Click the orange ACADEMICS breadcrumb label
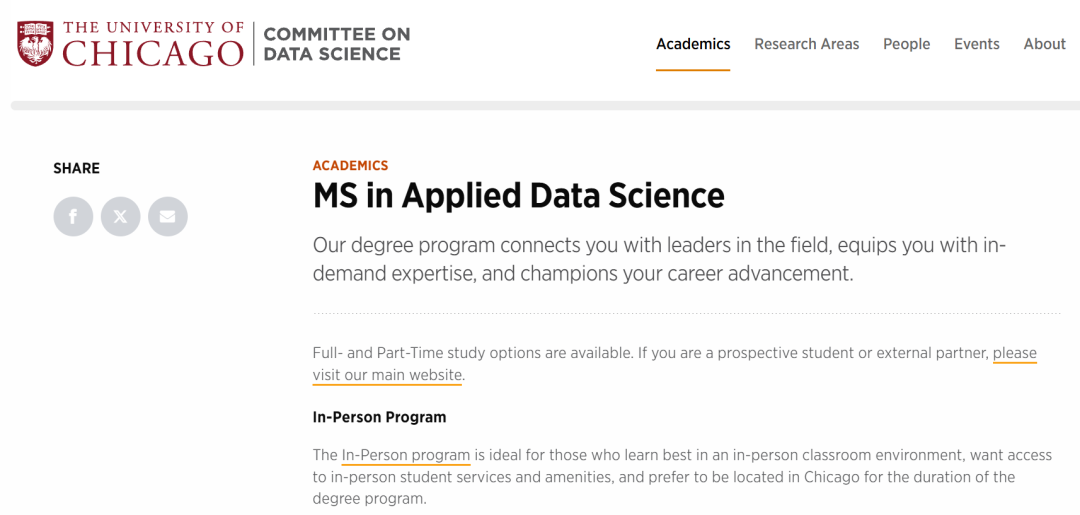 [350, 165]
